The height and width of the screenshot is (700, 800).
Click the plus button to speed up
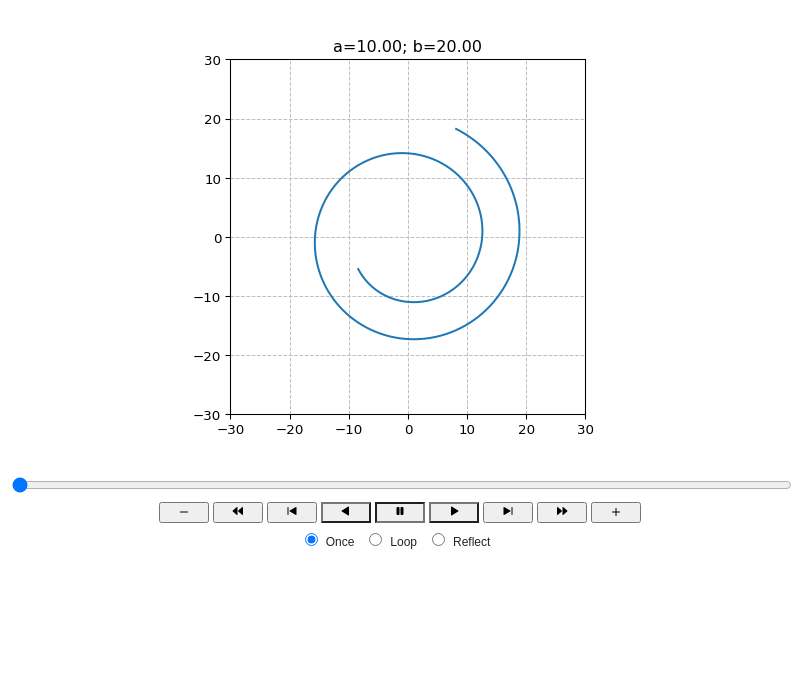tap(616, 512)
